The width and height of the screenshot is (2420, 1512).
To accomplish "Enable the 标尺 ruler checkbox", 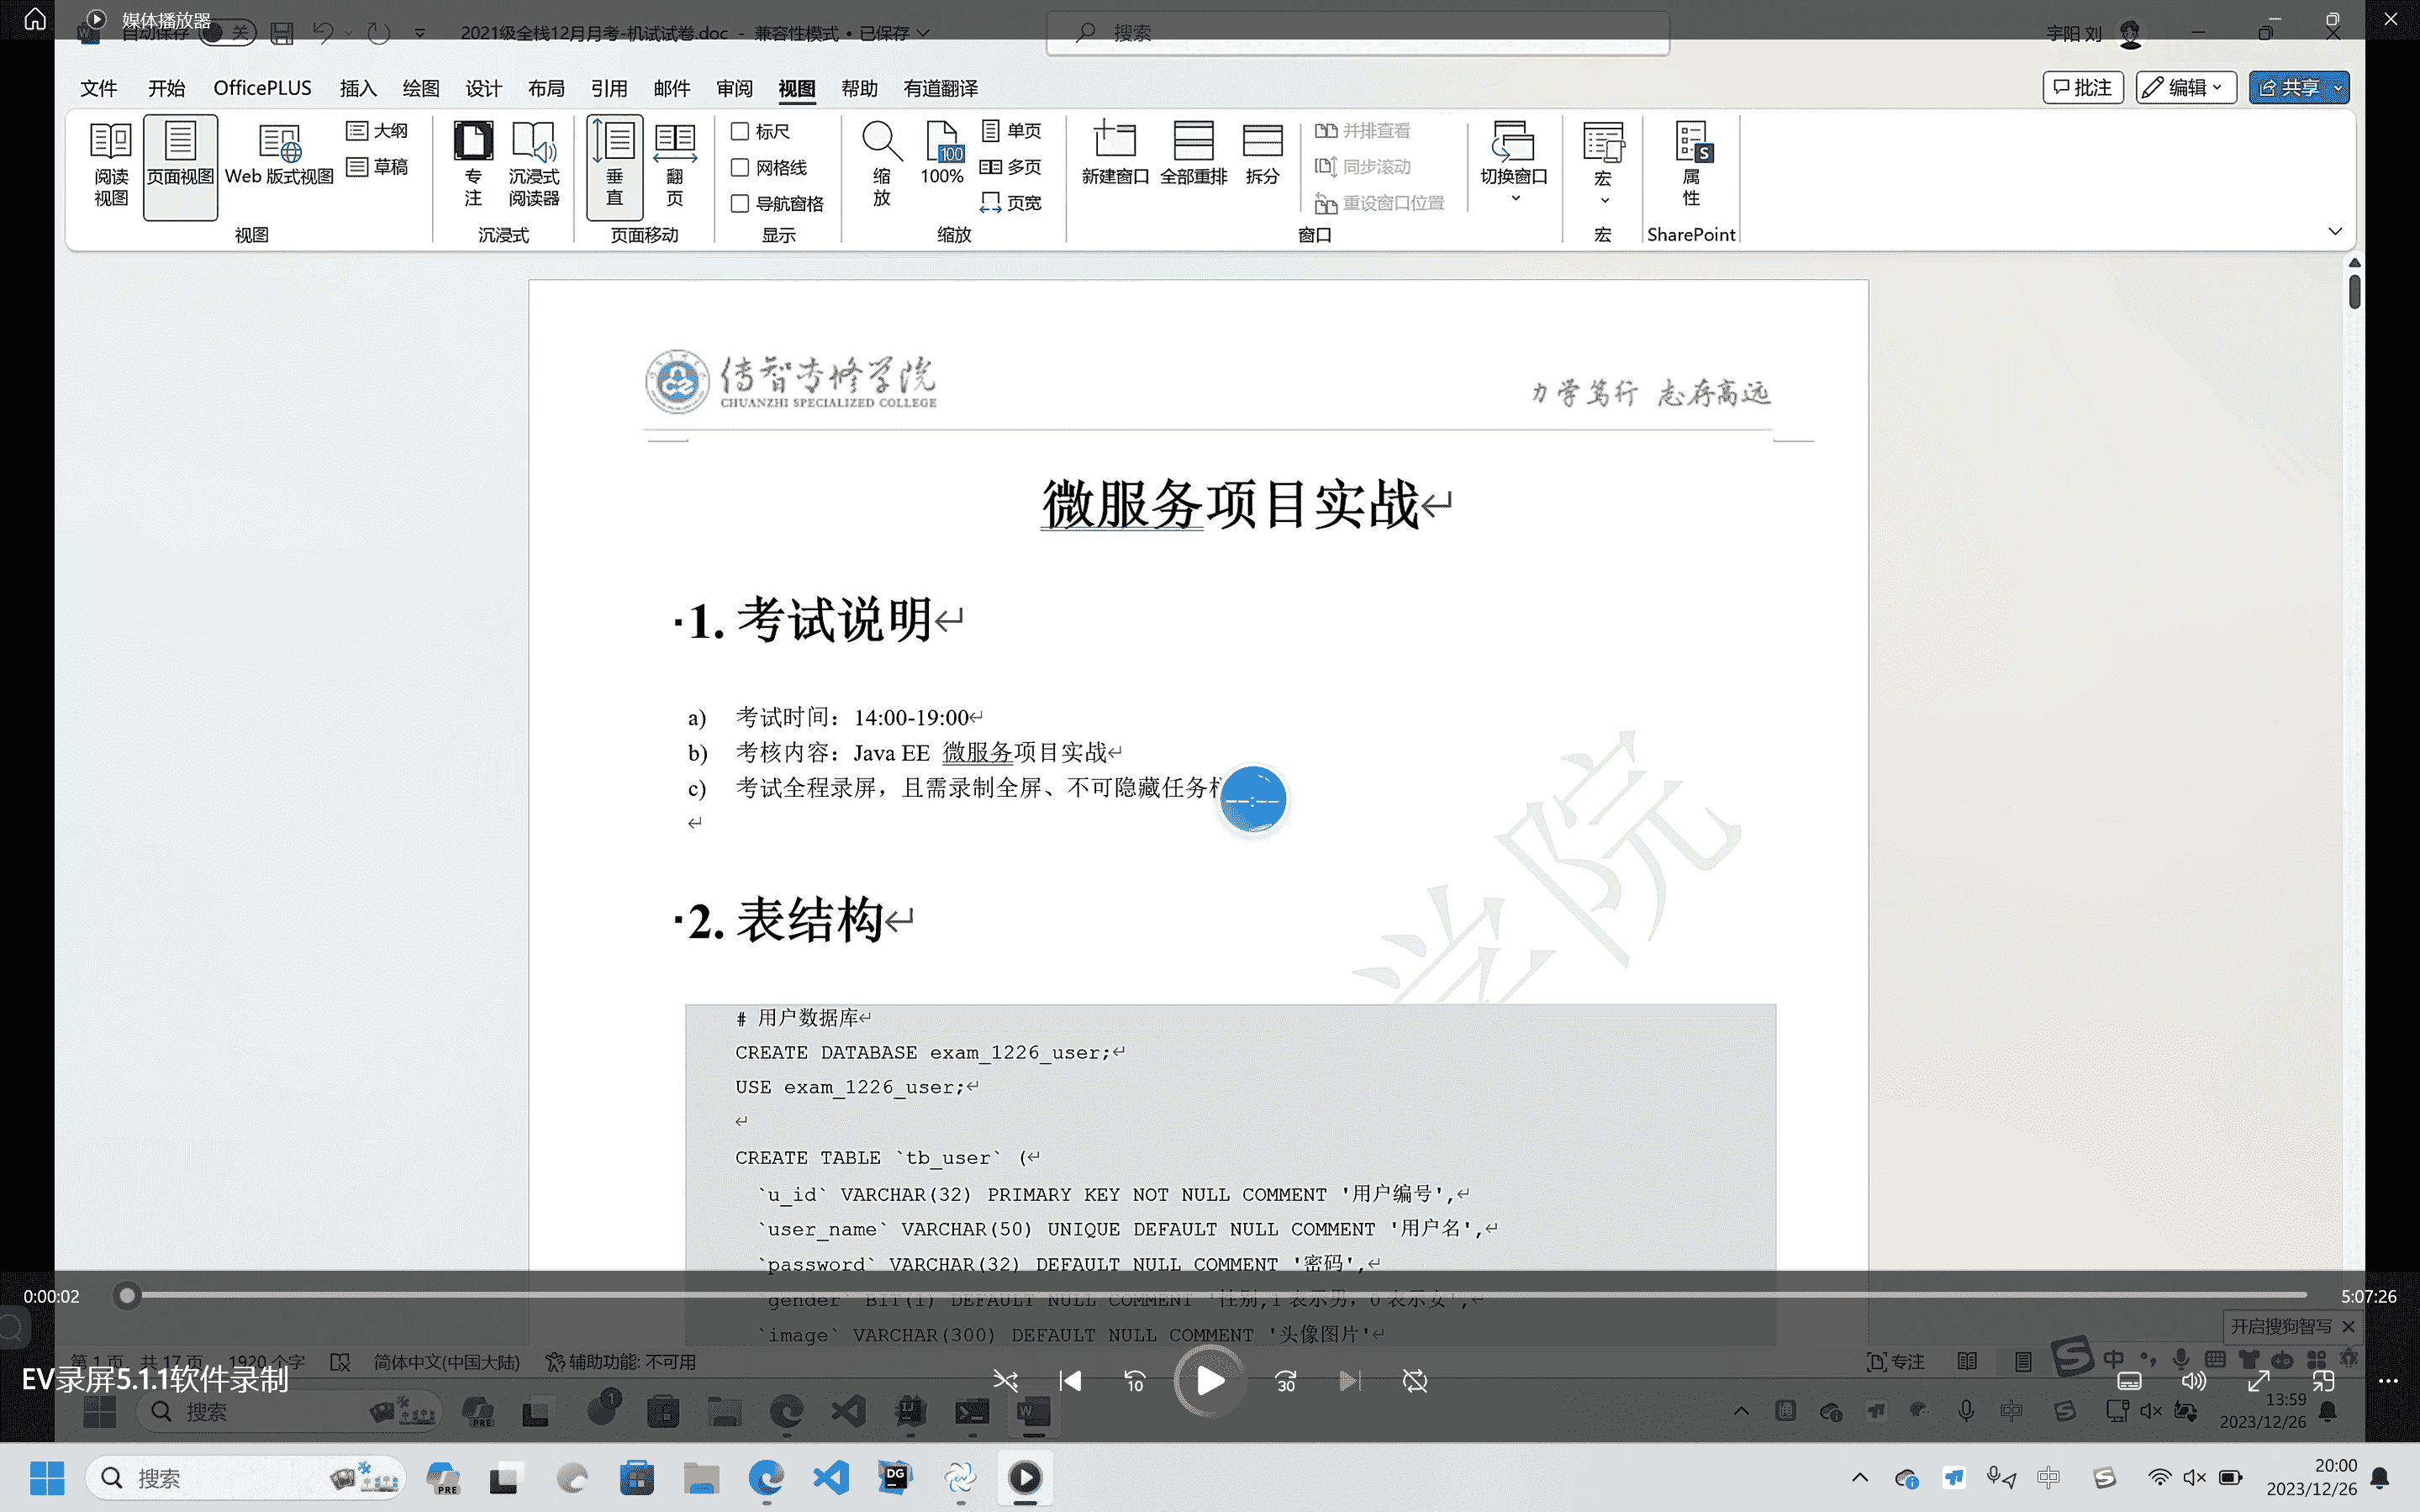I will coord(740,131).
